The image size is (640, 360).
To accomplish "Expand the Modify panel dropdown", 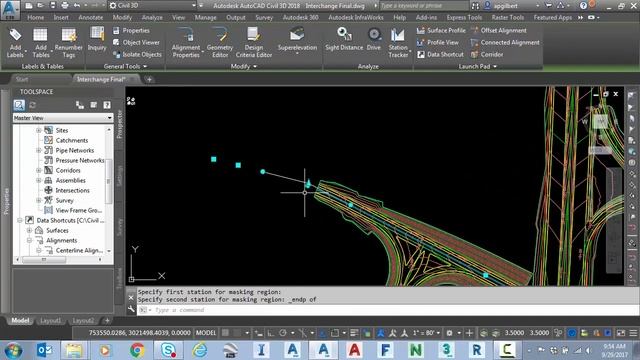I will 244,66.
